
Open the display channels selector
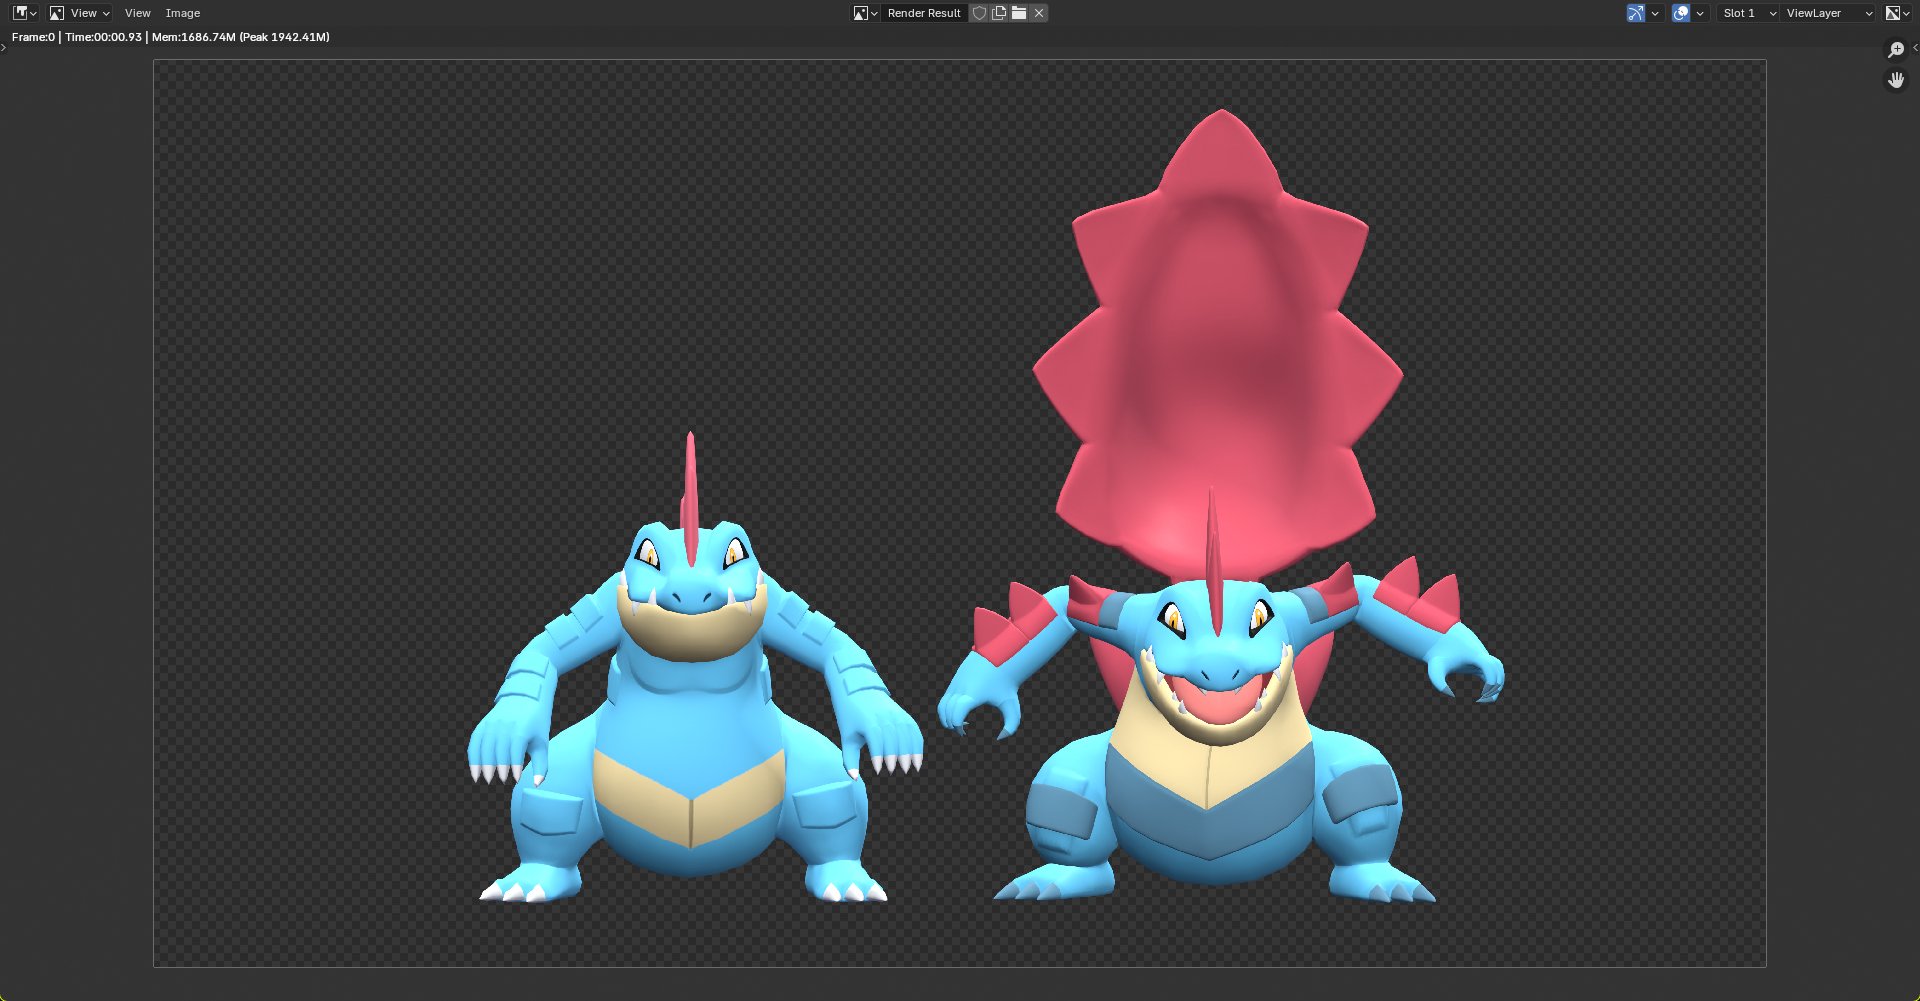click(x=1897, y=13)
